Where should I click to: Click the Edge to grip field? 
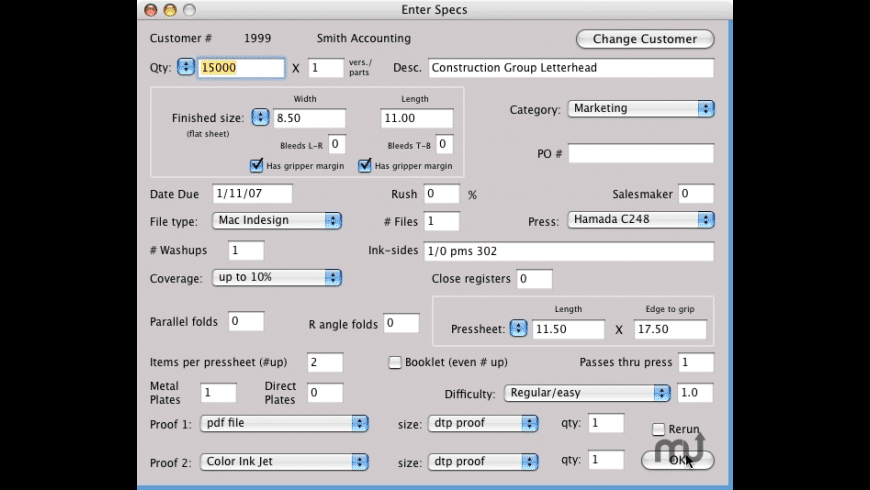670,329
